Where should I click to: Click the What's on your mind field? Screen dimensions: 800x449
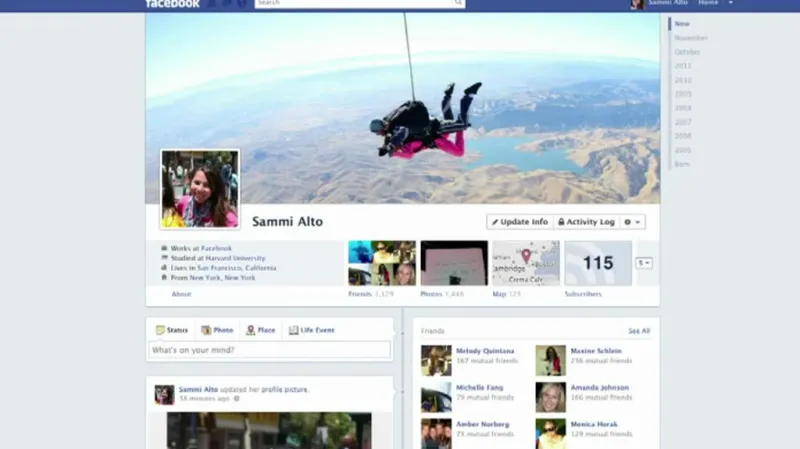click(x=269, y=350)
